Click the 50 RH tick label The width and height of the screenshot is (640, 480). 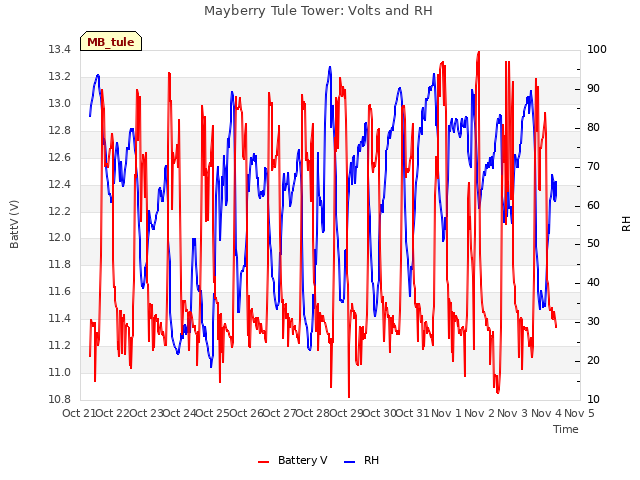click(593, 244)
